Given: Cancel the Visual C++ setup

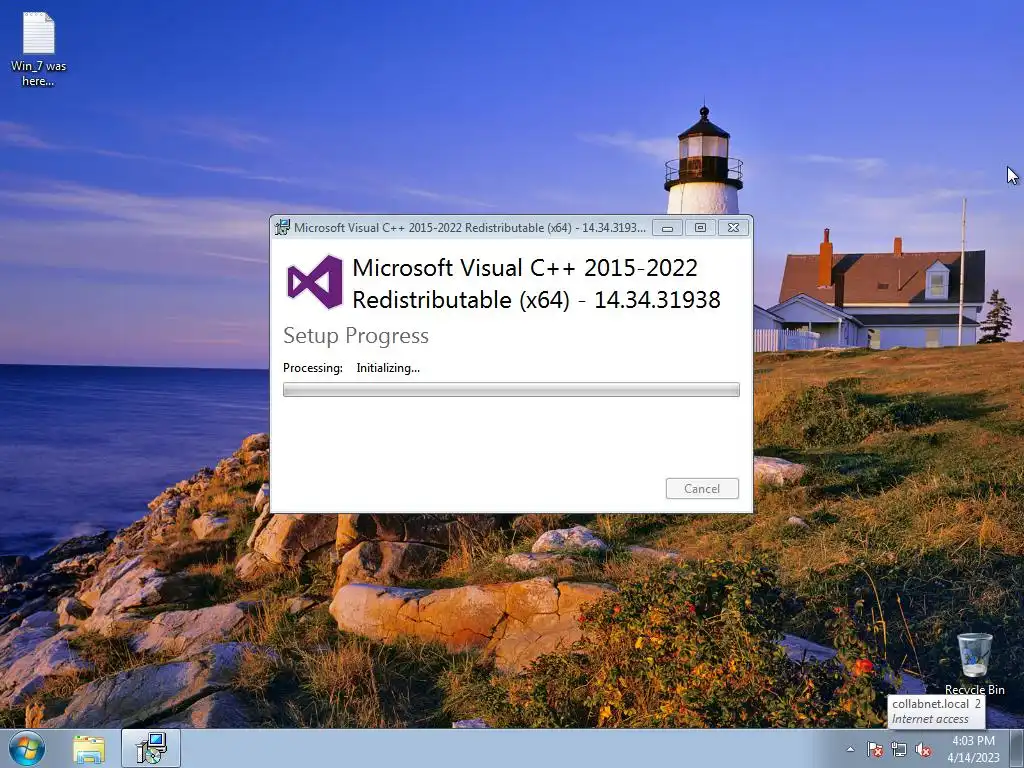Looking at the screenshot, I should [x=702, y=488].
